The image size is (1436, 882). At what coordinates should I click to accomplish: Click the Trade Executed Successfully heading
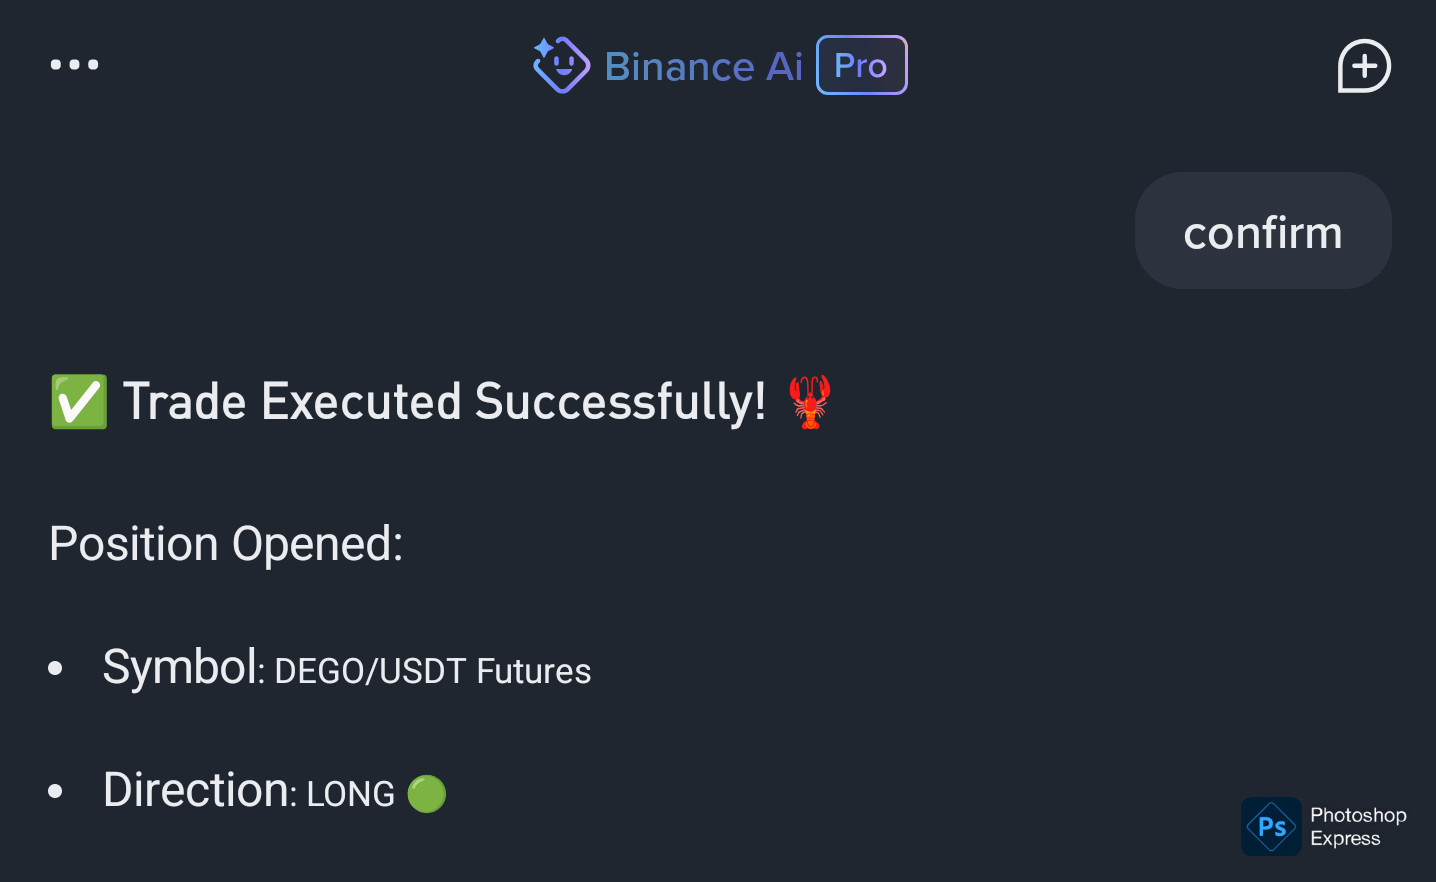click(x=444, y=402)
